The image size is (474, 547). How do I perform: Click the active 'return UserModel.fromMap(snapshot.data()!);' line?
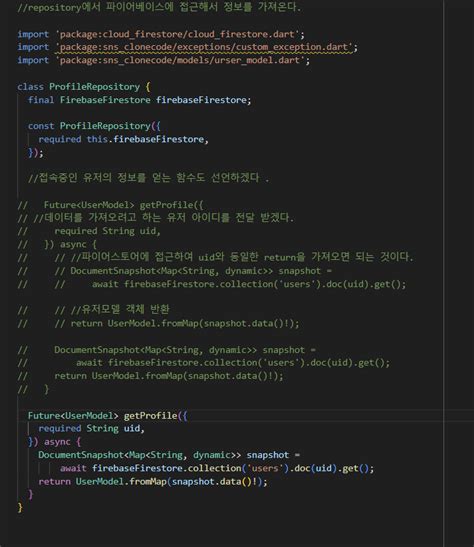153,482
